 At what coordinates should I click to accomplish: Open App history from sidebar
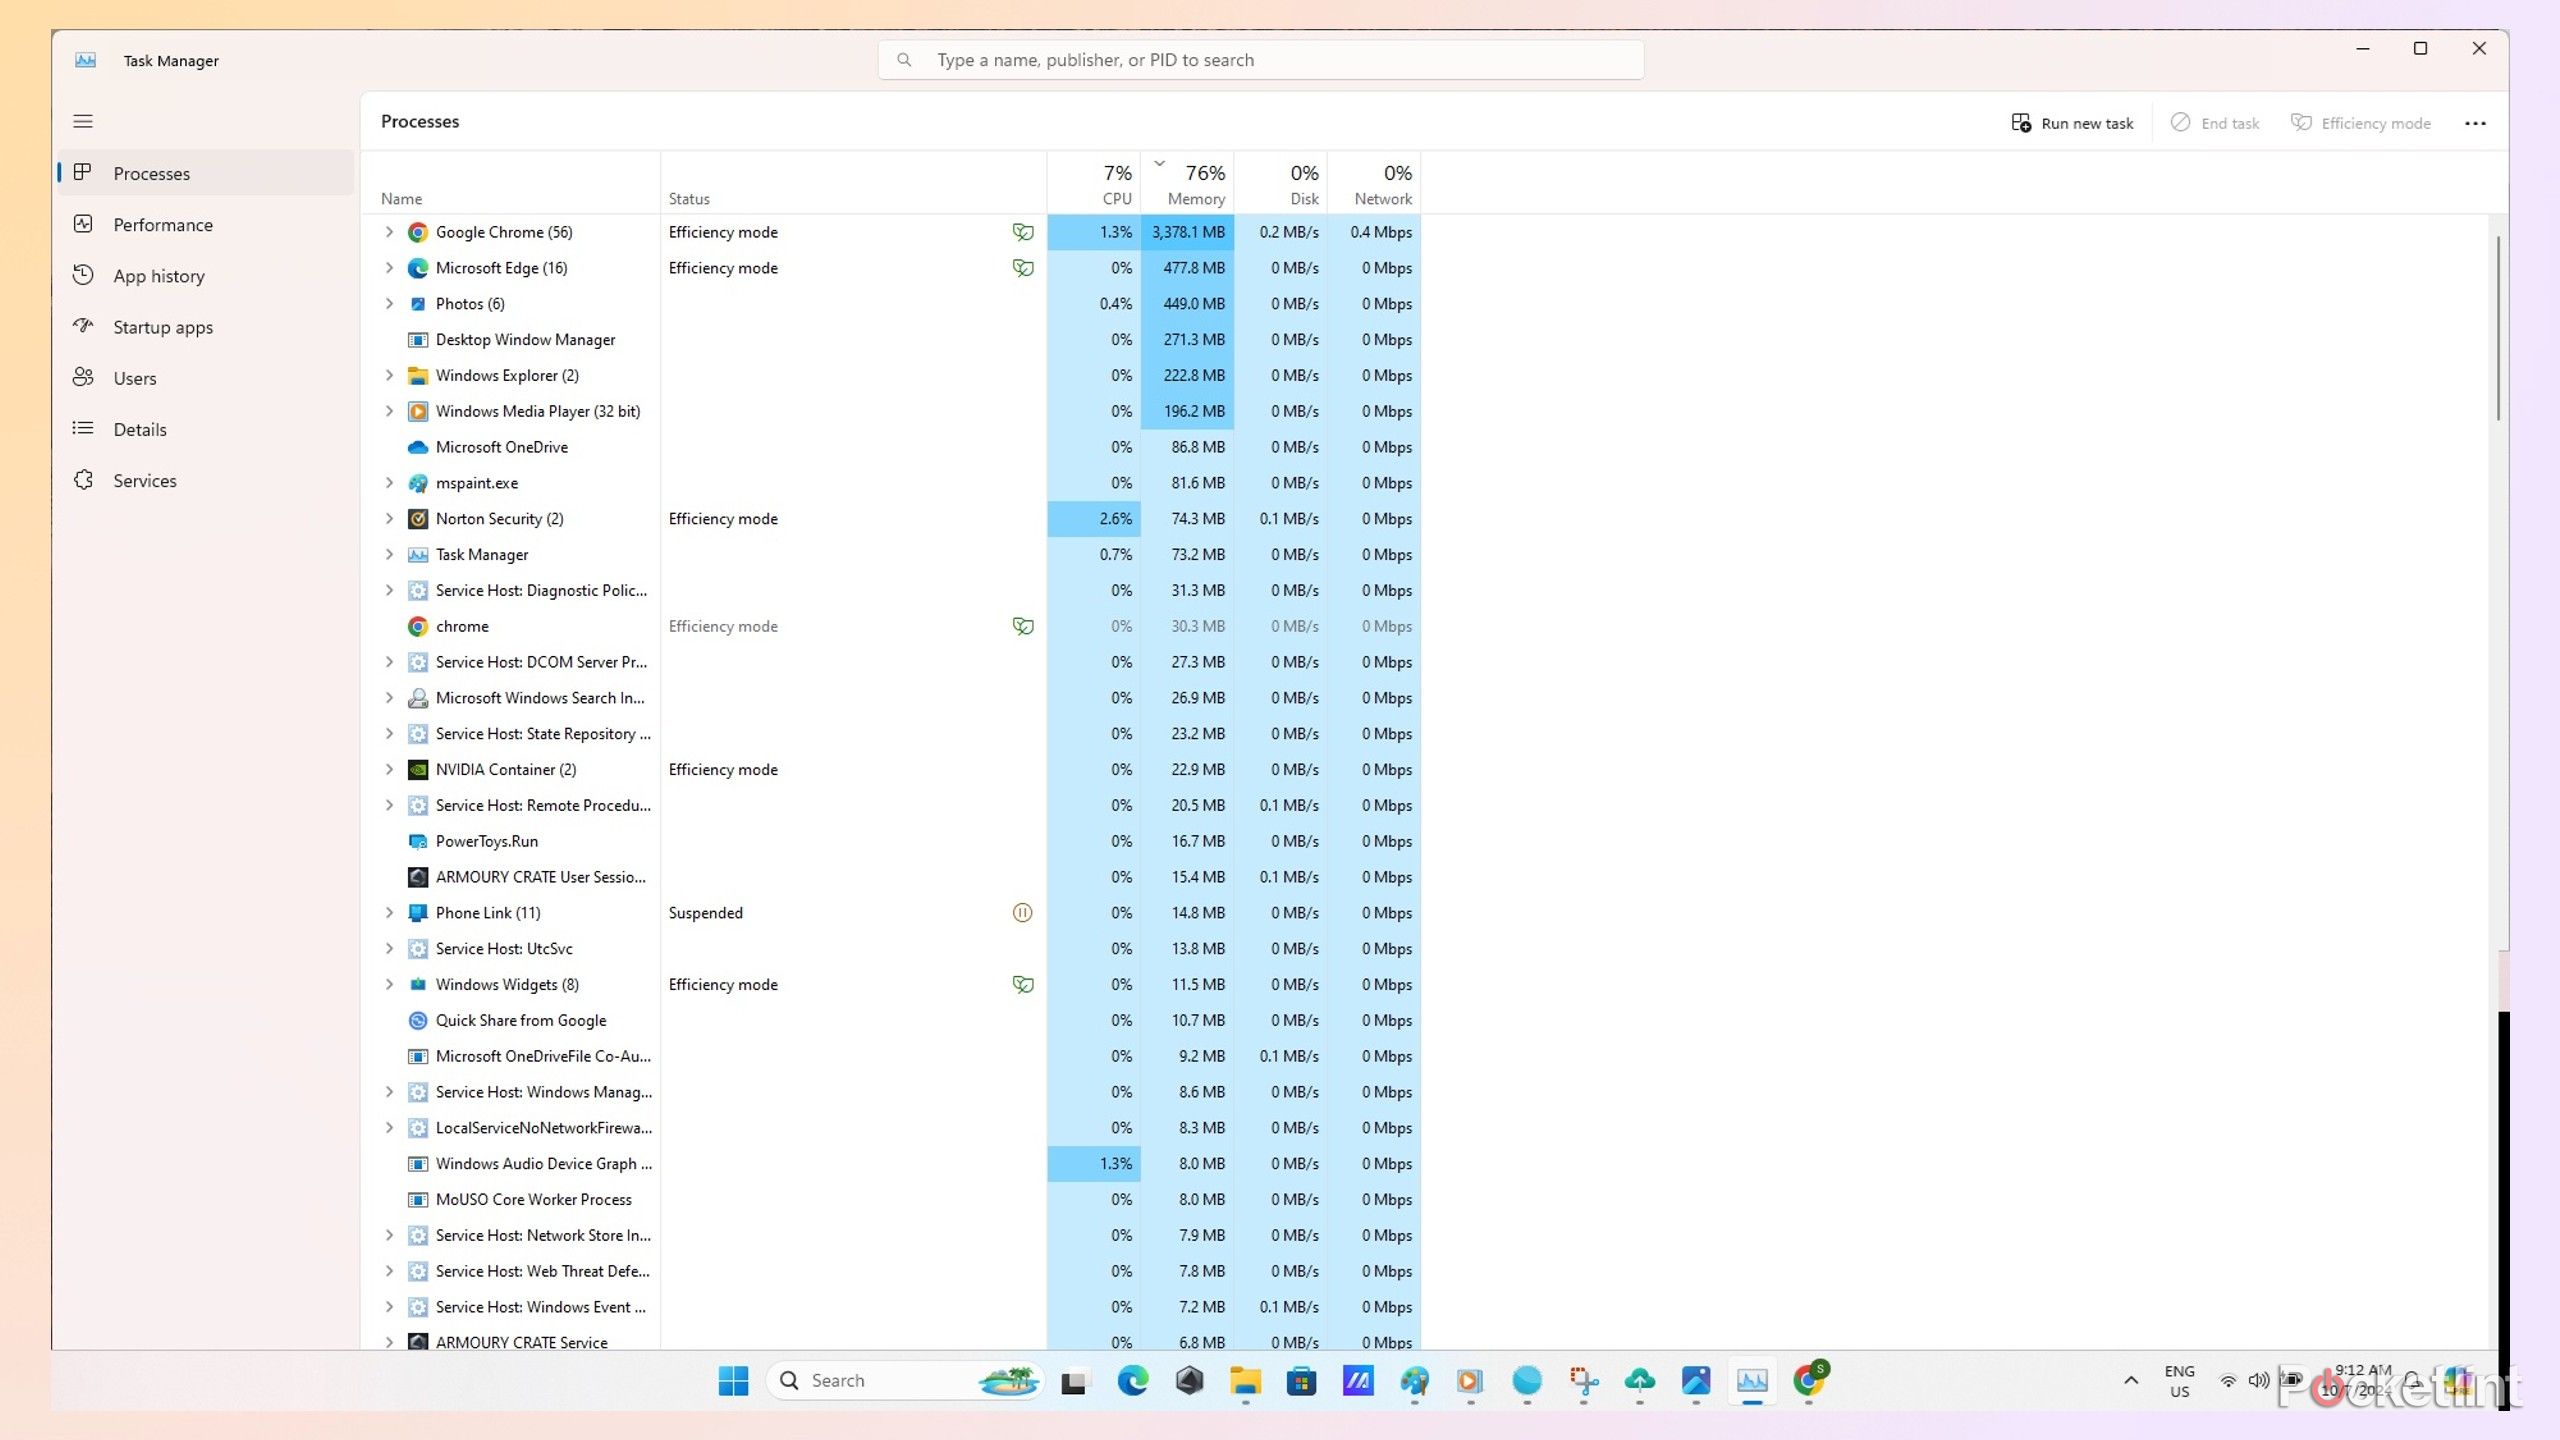[x=158, y=276]
